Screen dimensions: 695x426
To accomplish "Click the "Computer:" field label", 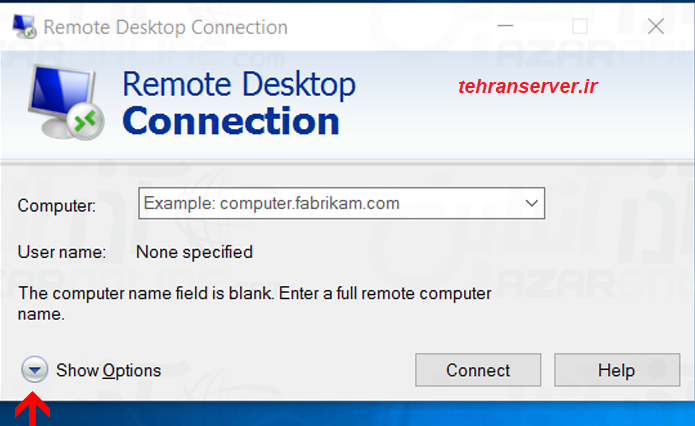I will (x=57, y=206).
